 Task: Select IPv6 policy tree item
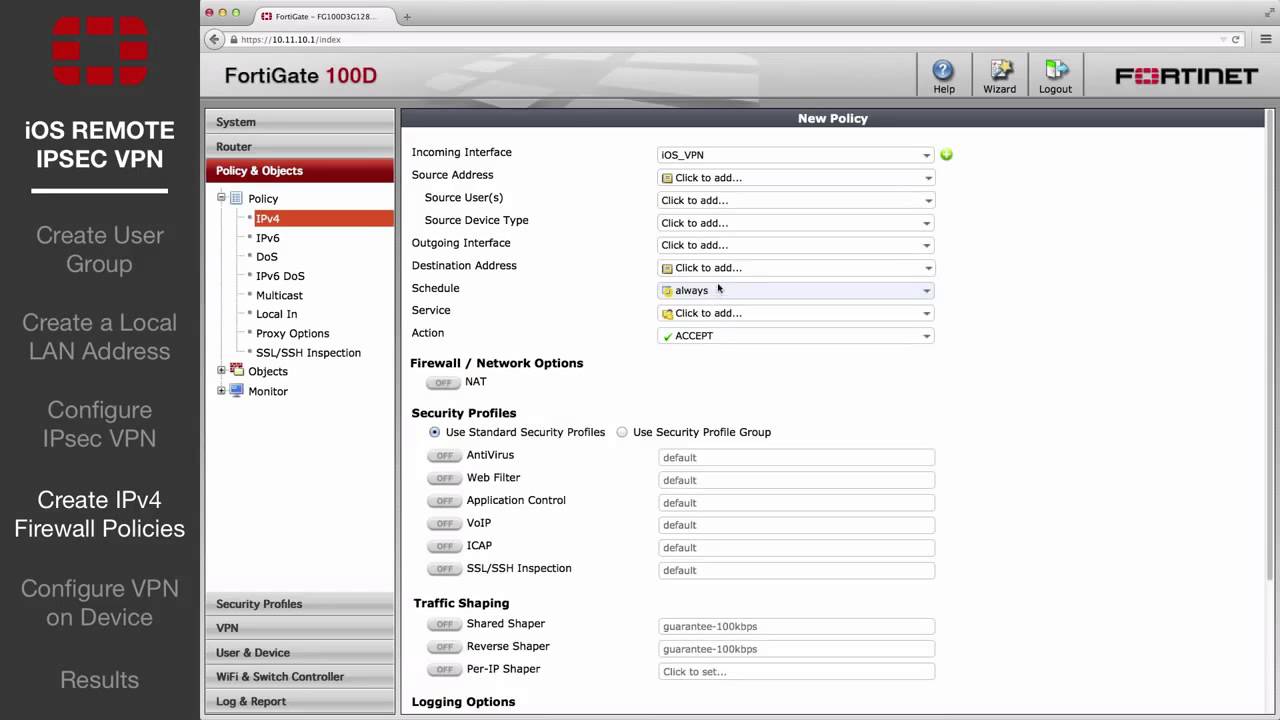coord(267,238)
